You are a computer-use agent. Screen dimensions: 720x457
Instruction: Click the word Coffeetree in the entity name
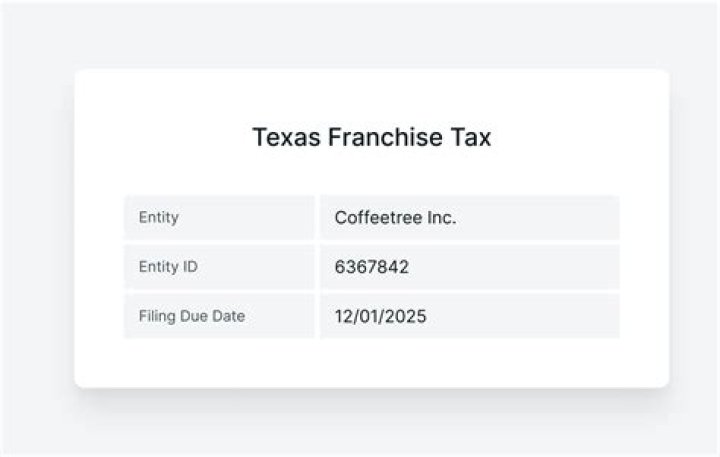tap(377, 217)
